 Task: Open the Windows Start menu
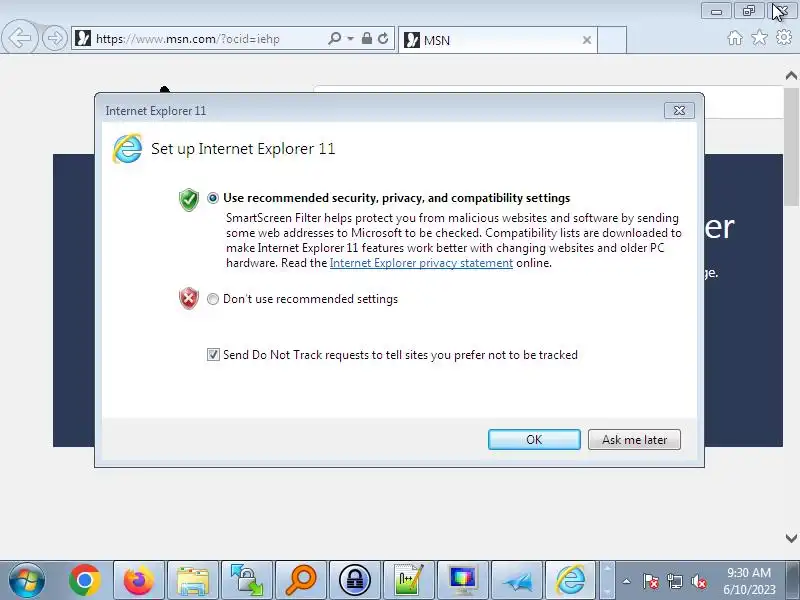coord(27,580)
